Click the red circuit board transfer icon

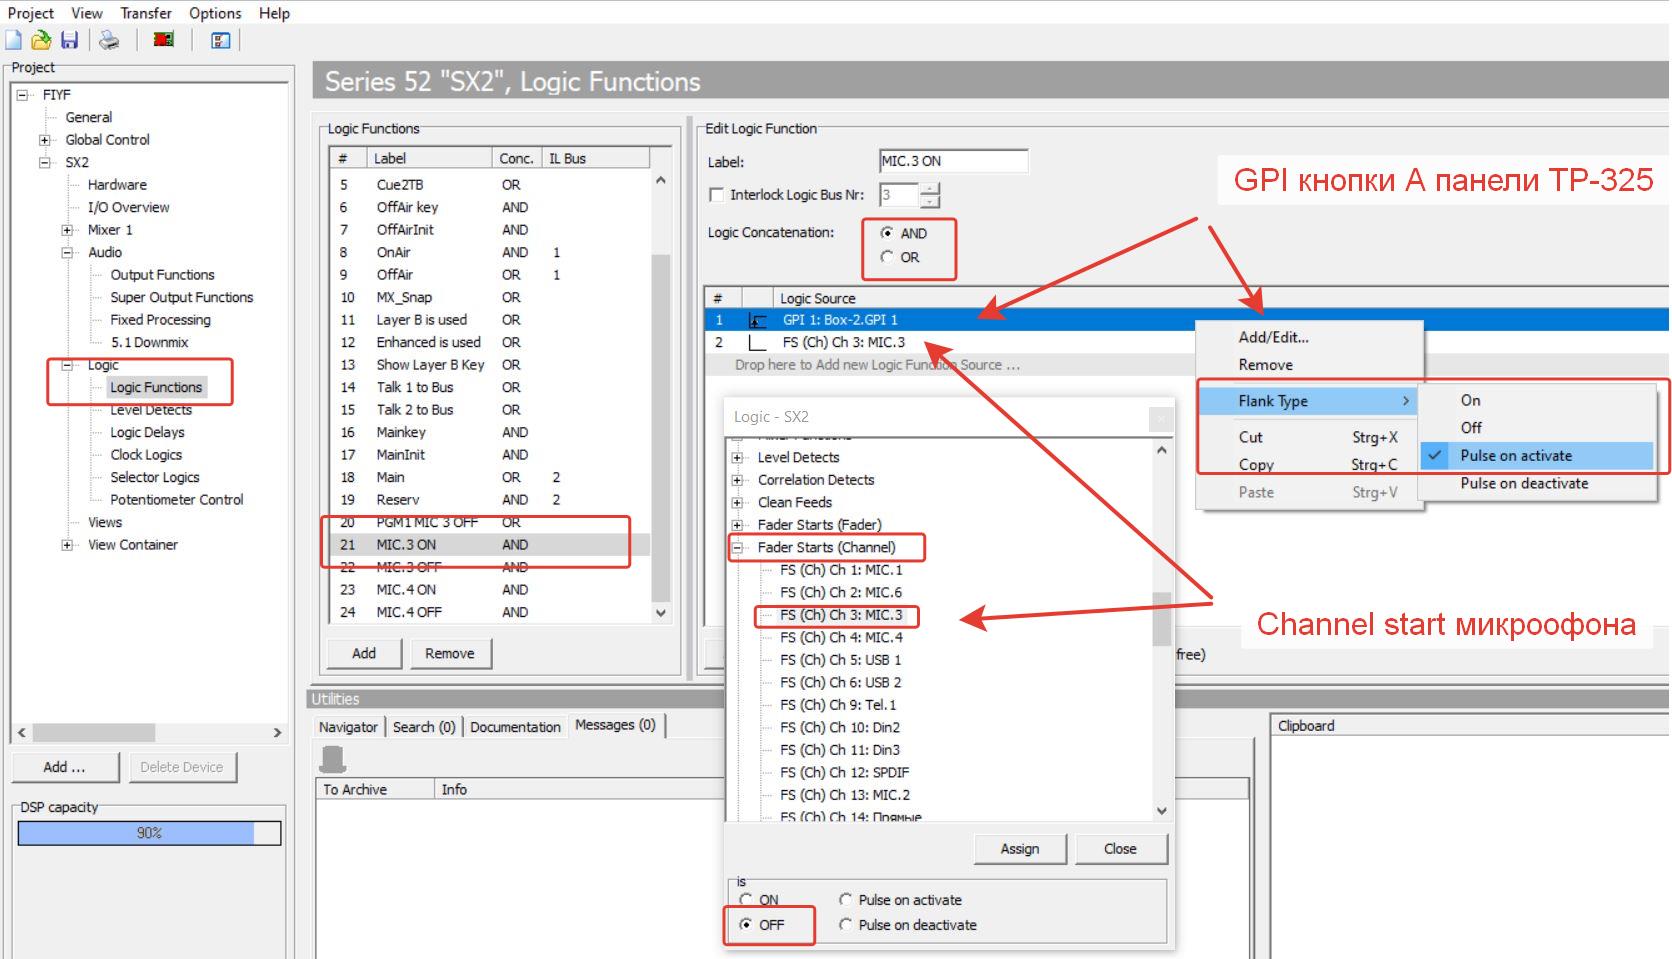(164, 40)
